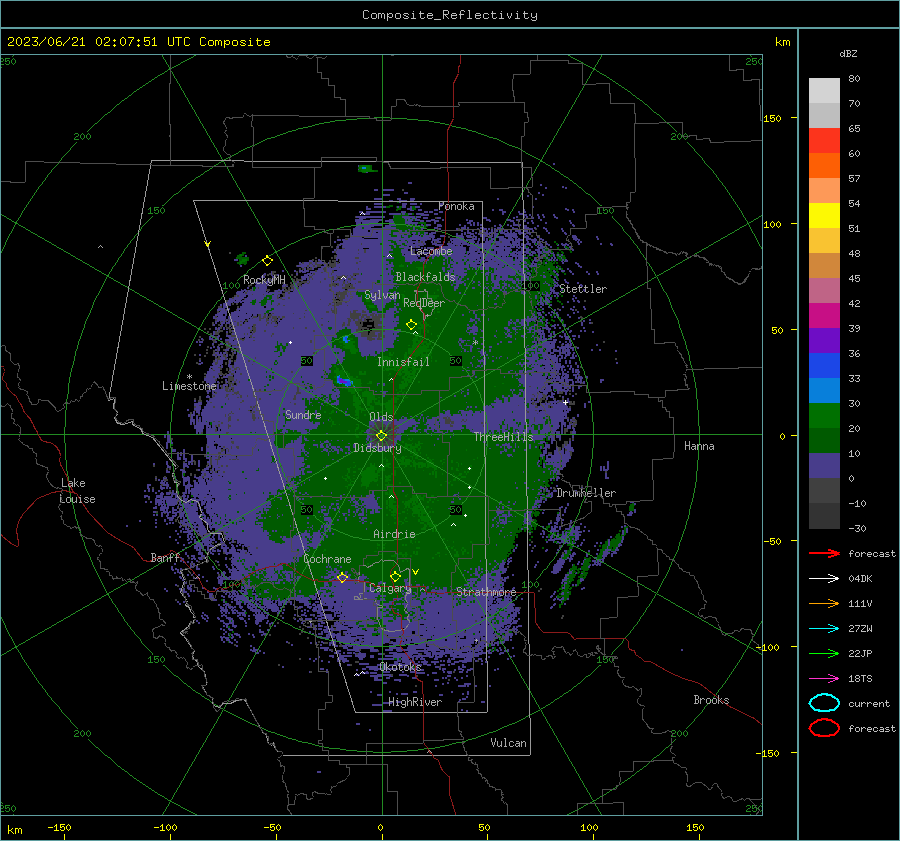The height and width of the screenshot is (841, 900).
Task: Click the Ponoka town label
Action: click(x=456, y=206)
